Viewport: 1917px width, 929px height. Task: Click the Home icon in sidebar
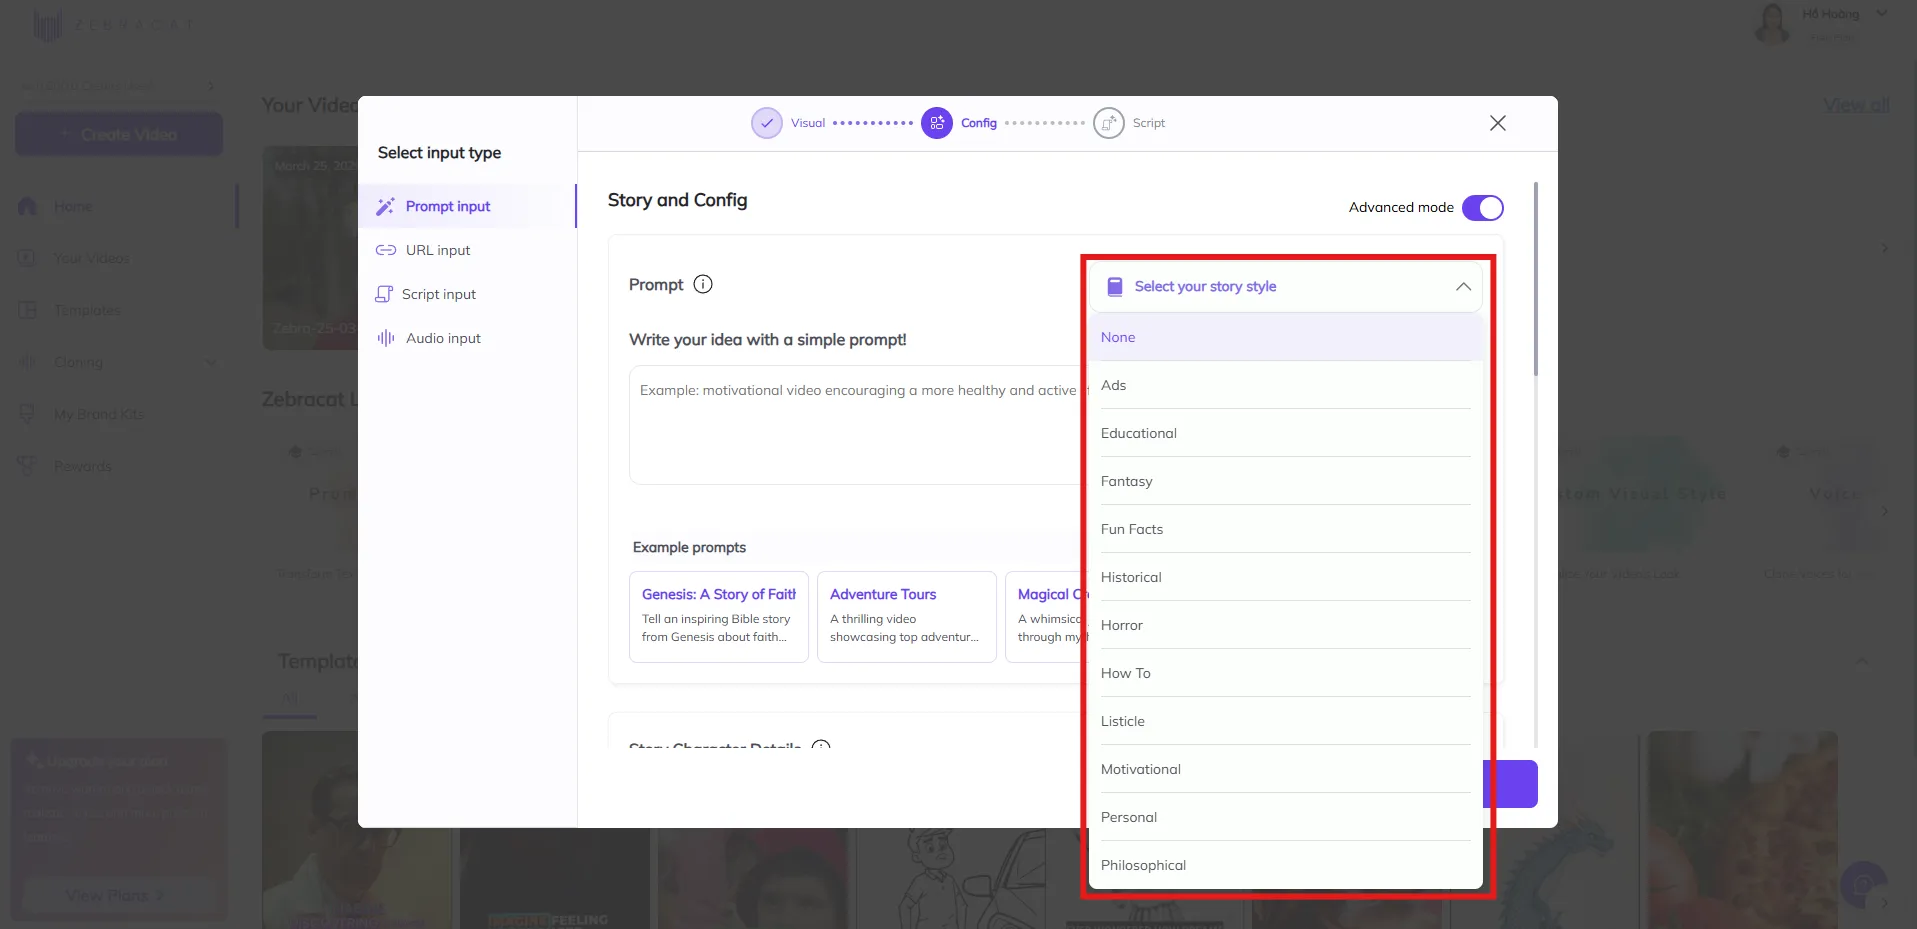[x=28, y=206]
